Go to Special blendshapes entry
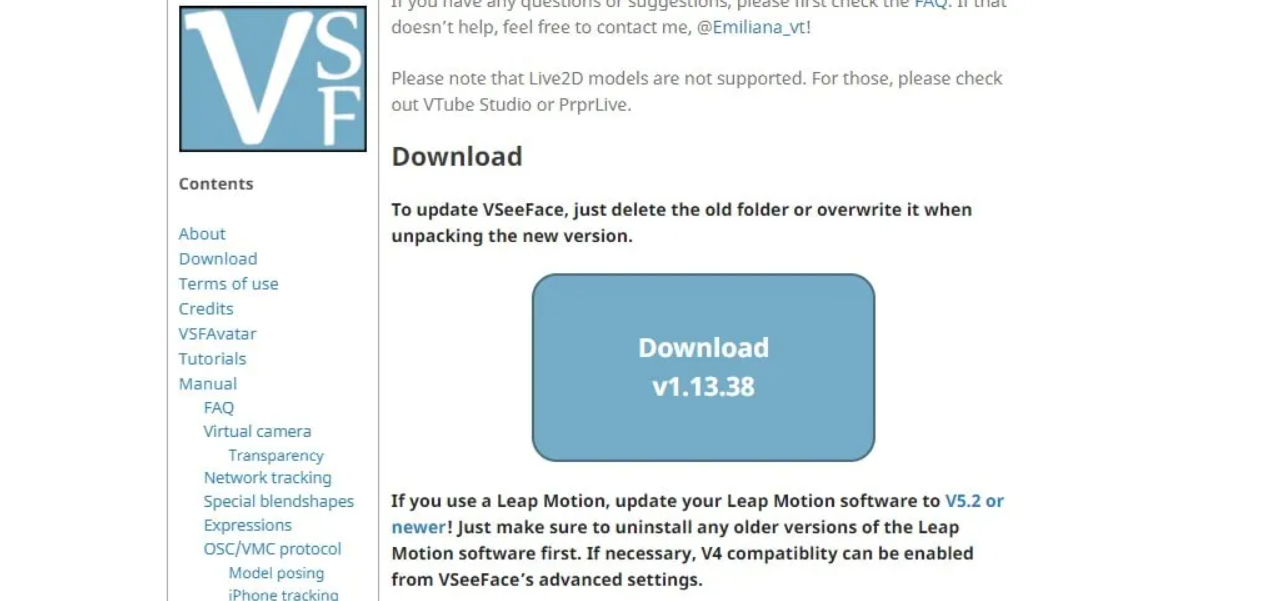Image resolution: width=1263 pixels, height=601 pixels. click(279, 502)
